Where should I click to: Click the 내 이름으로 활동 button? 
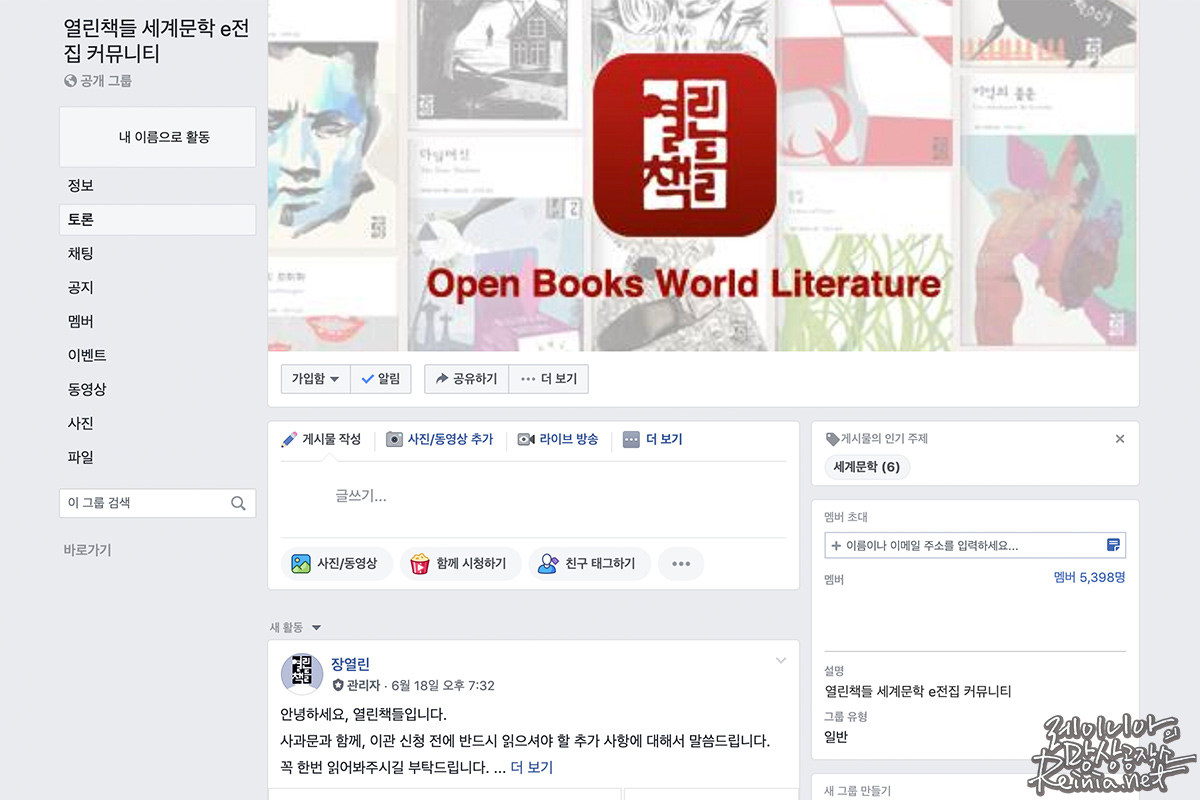(x=157, y=137)
